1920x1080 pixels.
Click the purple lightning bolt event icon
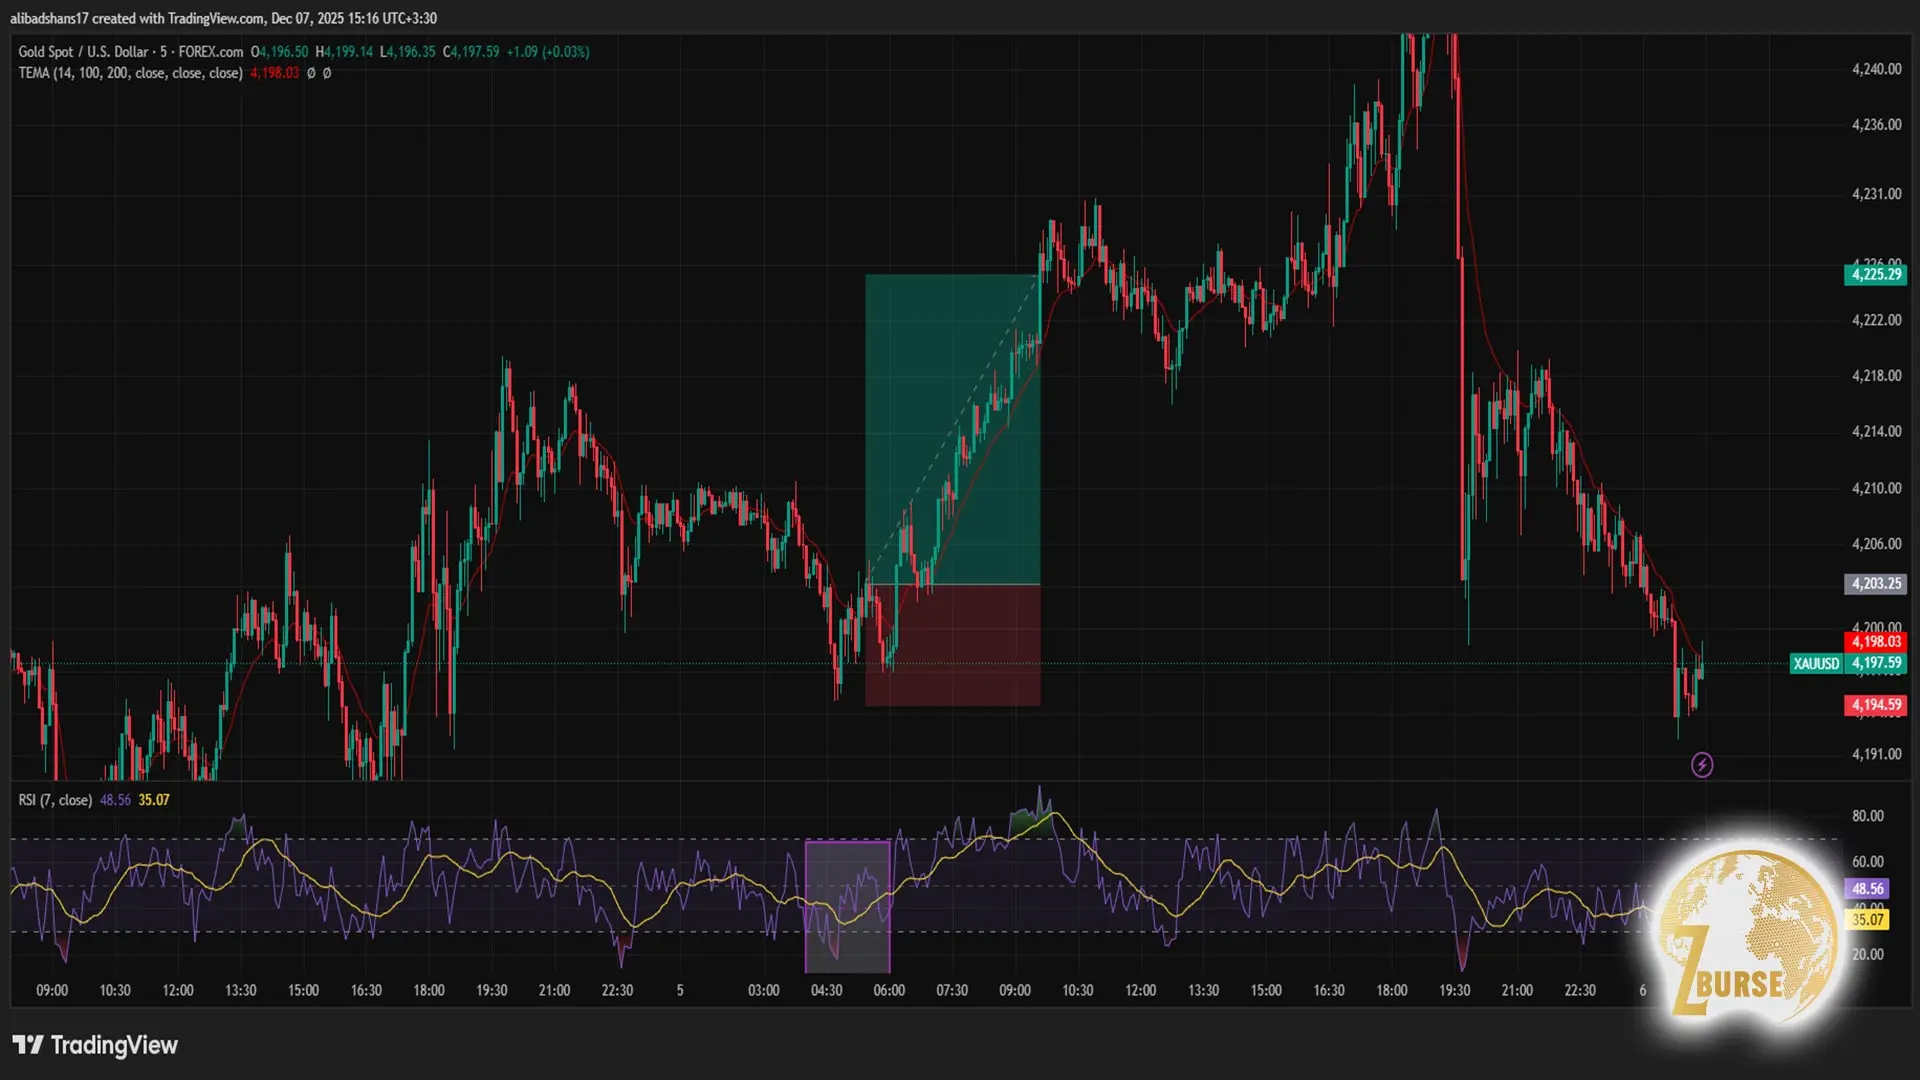[1702, 765]
